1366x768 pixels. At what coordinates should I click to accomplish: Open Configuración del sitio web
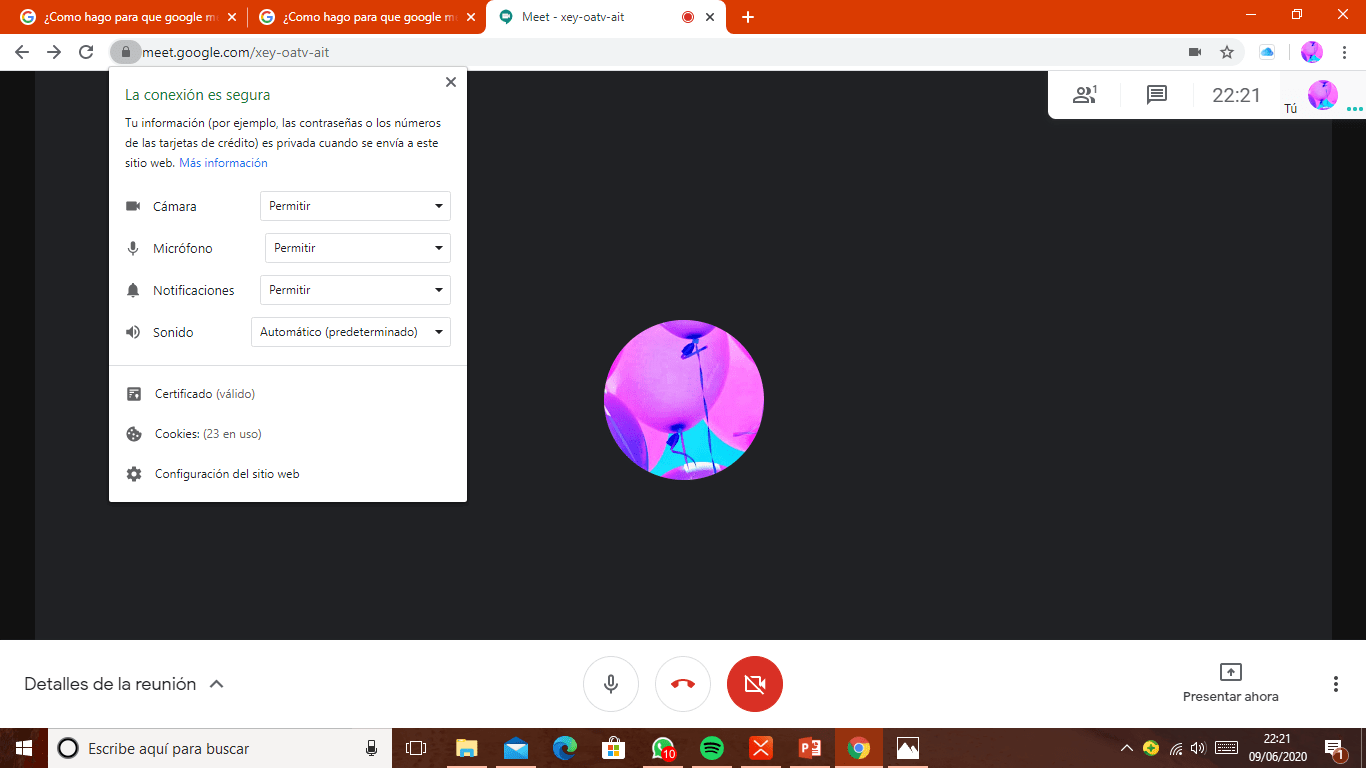point(226,473)
